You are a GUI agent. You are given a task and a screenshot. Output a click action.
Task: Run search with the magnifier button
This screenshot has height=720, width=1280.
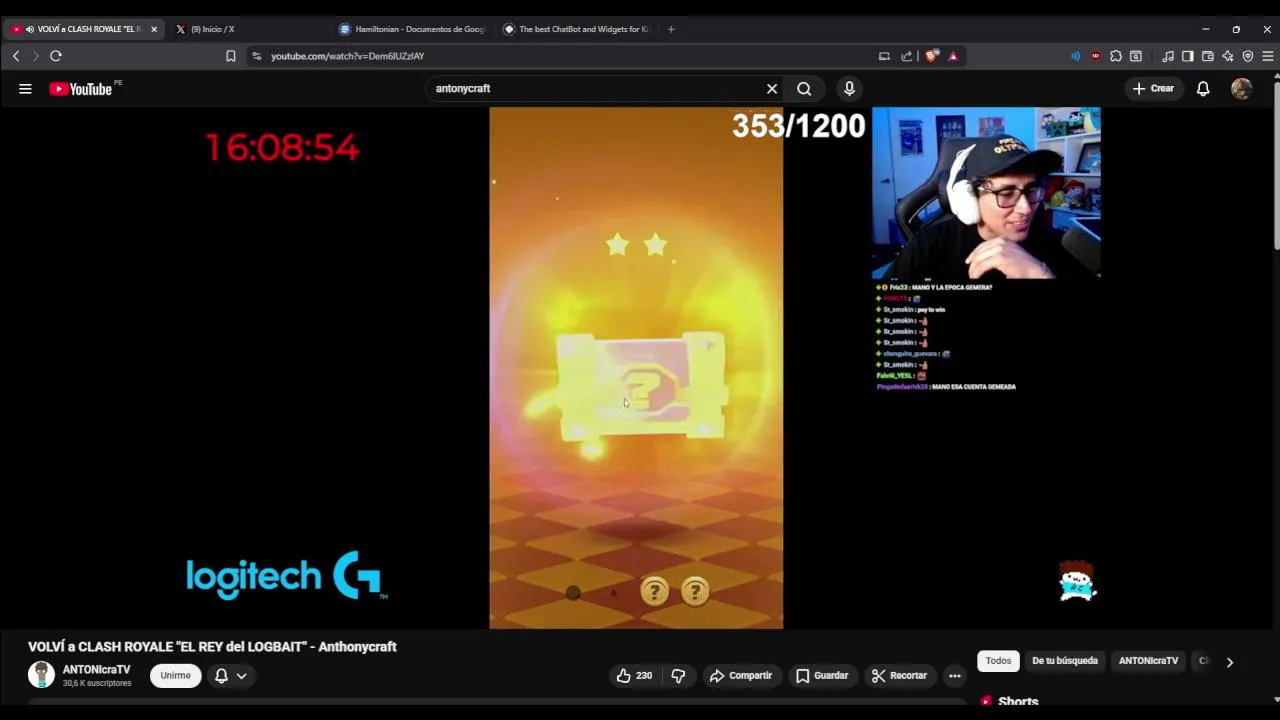804,89
